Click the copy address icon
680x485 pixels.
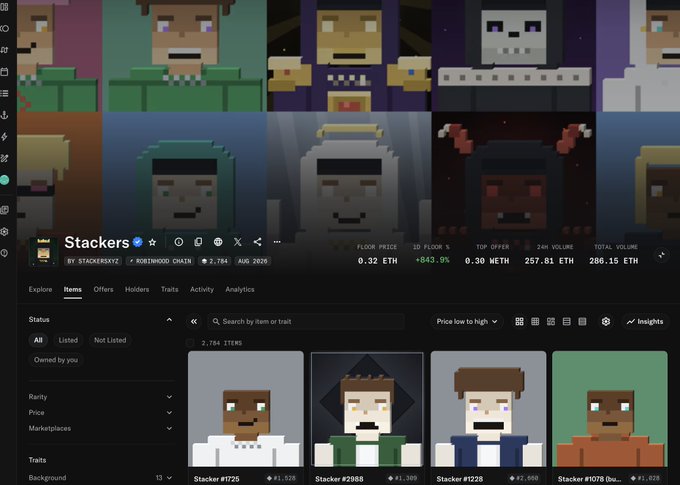(x=198, y=242)
